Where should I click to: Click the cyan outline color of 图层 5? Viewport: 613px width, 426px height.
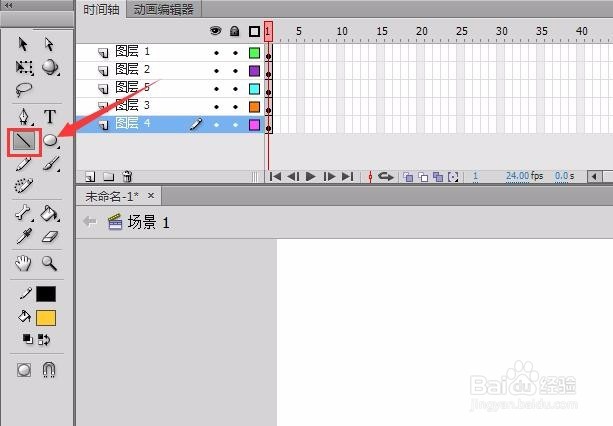[x=255, y=89]
